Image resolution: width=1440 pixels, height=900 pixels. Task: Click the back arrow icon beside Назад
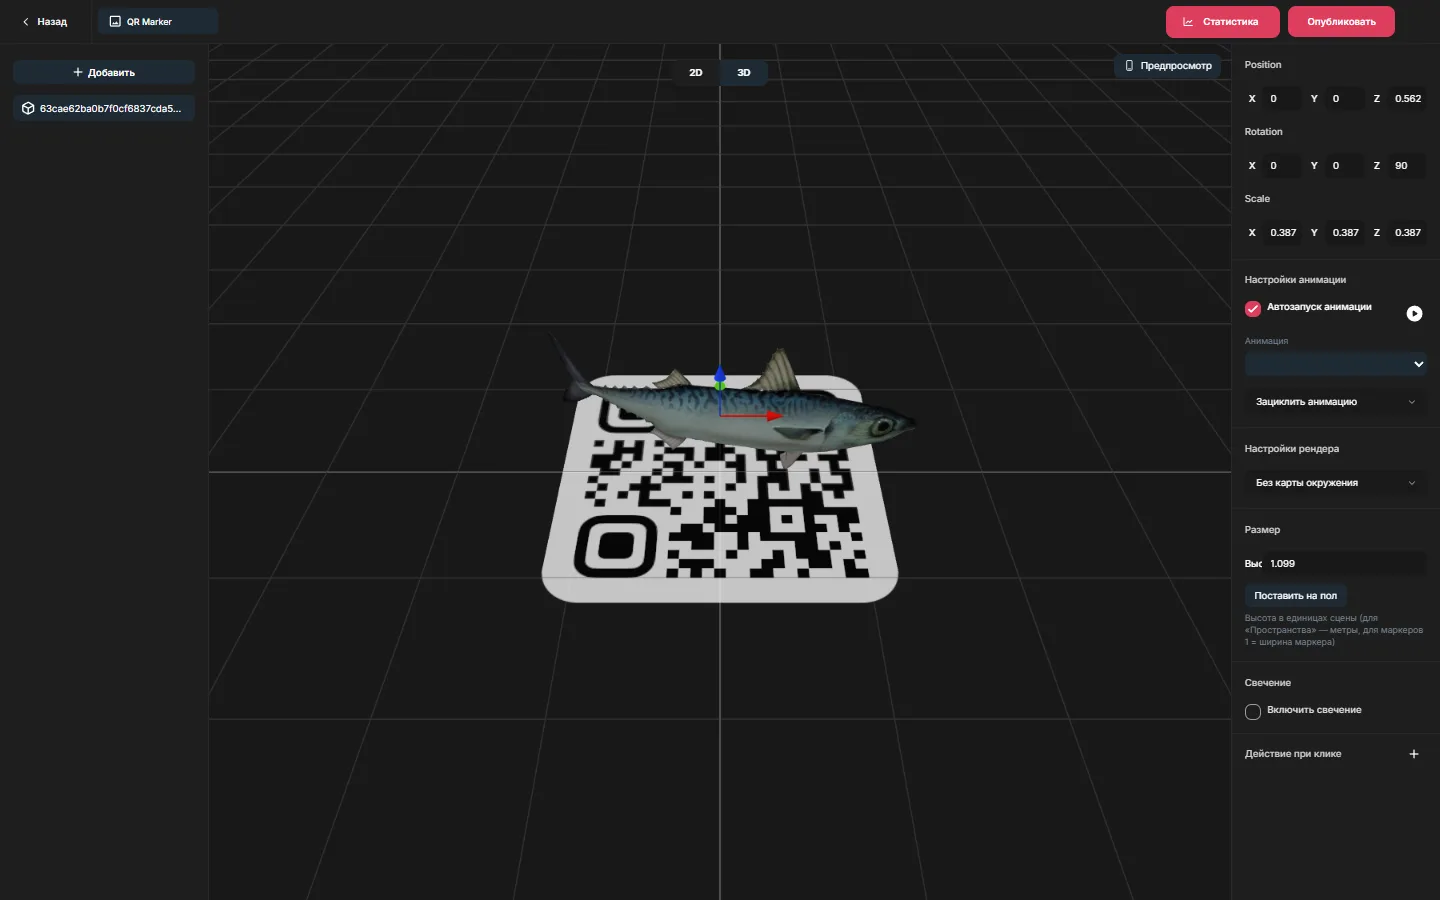pos(26,22)
